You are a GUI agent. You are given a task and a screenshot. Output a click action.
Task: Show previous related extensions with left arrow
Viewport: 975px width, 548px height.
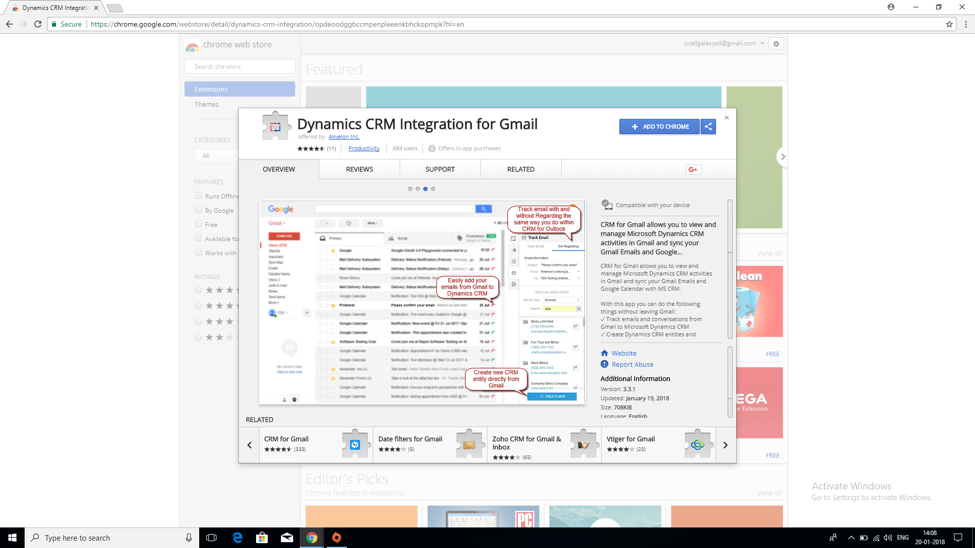(250, 445)
